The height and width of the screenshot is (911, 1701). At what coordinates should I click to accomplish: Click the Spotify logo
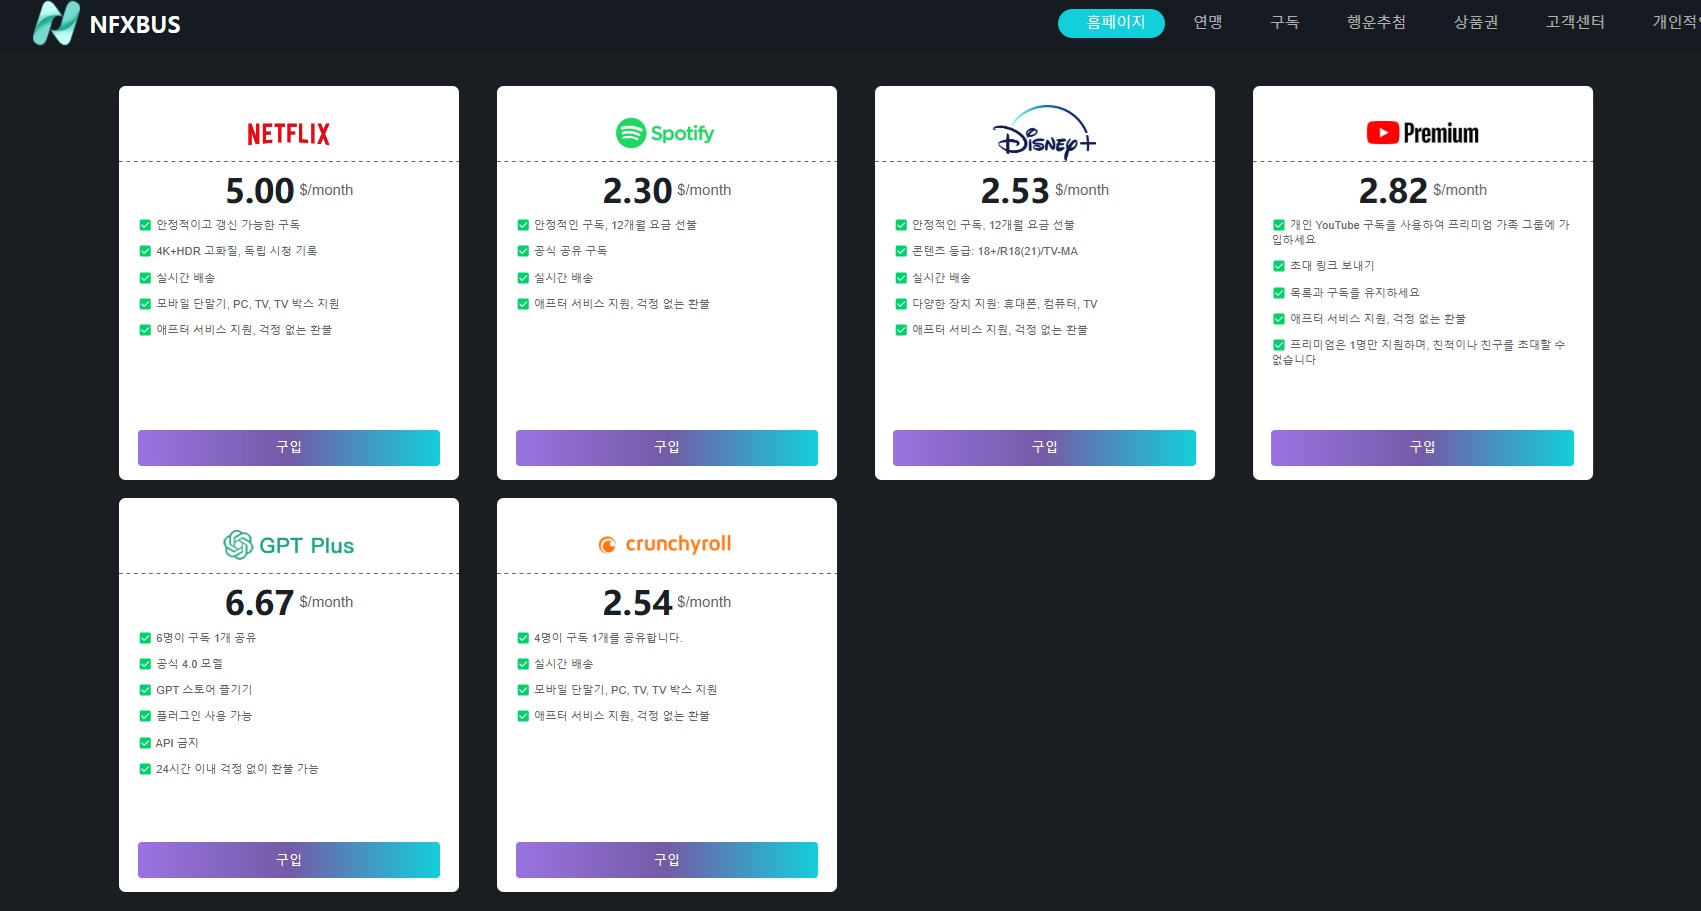pyautogui.click(x=665, y=133)
